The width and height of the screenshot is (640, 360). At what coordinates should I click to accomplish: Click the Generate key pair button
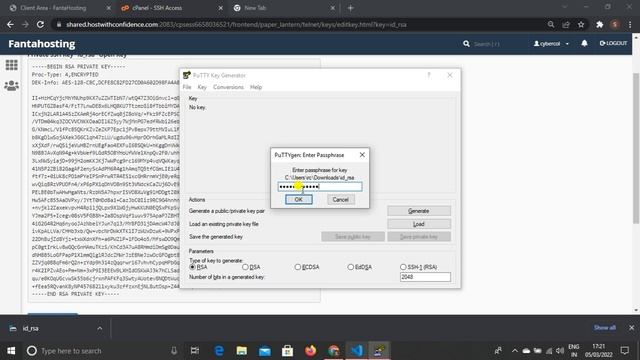[419, 211]
